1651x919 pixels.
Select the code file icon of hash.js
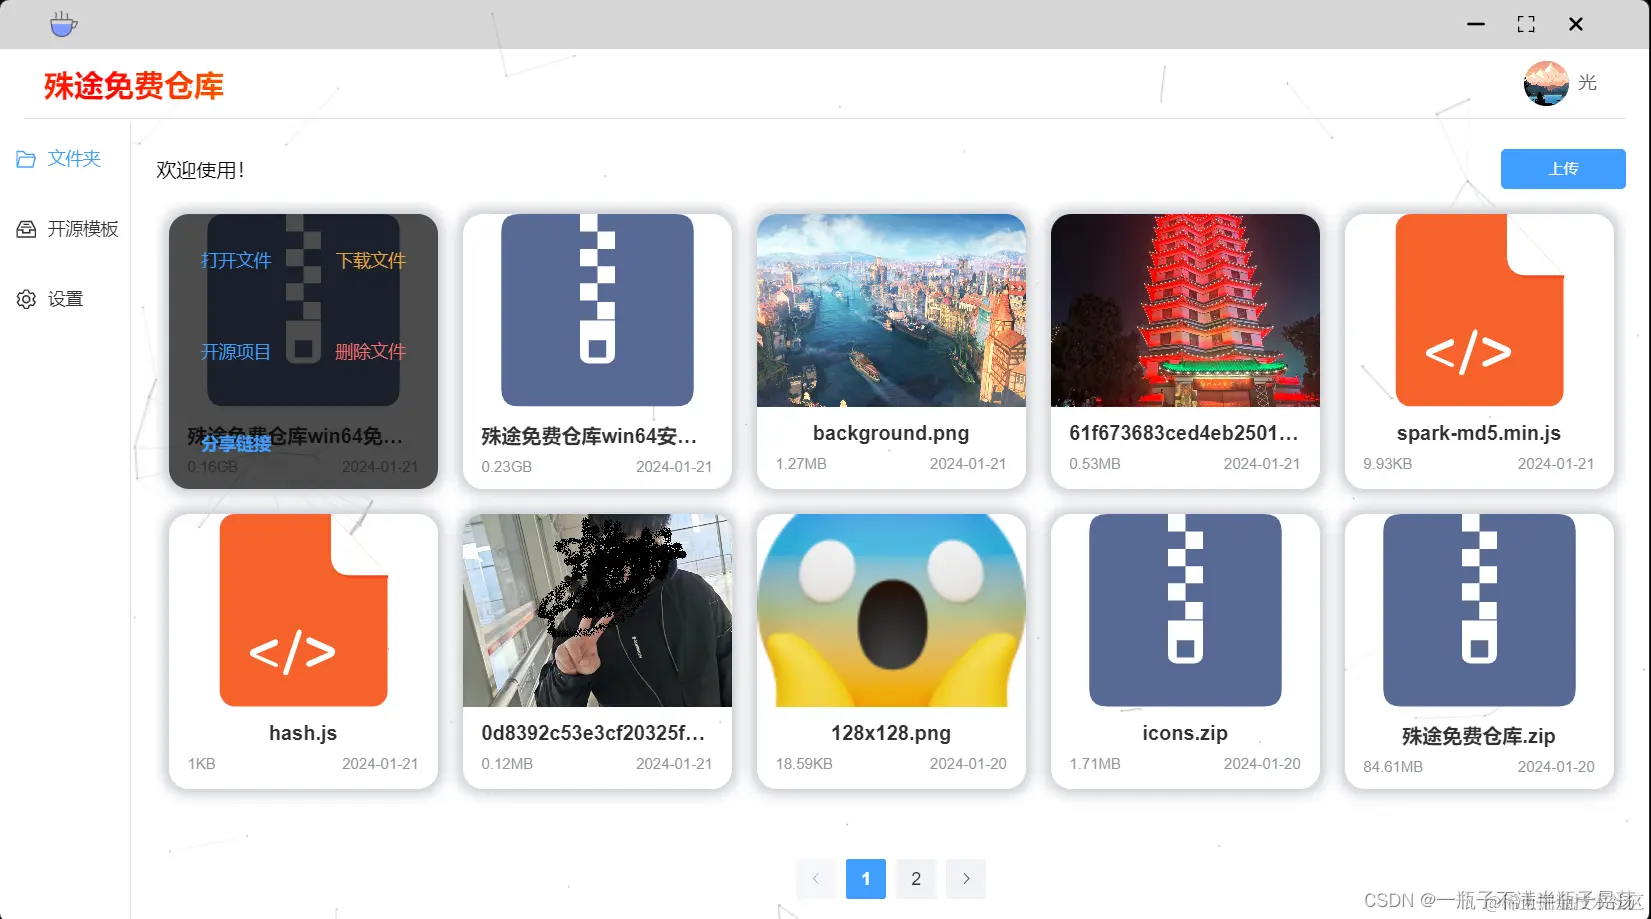click(x=303, y=610)
